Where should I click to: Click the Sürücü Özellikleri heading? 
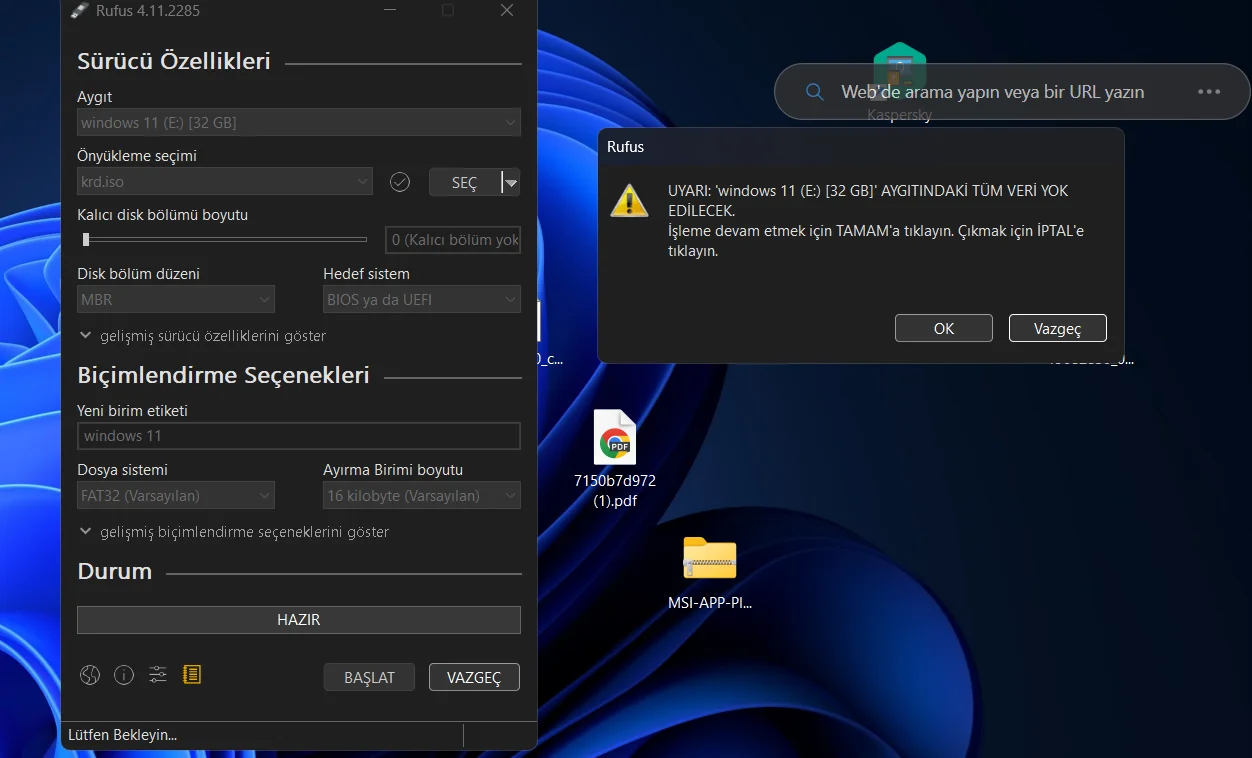tap(174, 61)
